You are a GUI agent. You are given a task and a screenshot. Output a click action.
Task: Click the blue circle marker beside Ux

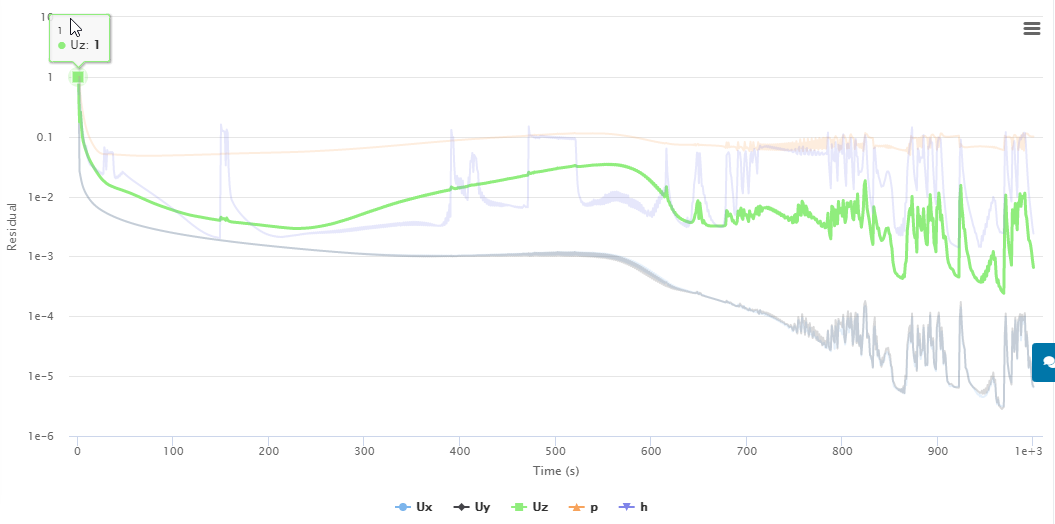click(403, 507)
